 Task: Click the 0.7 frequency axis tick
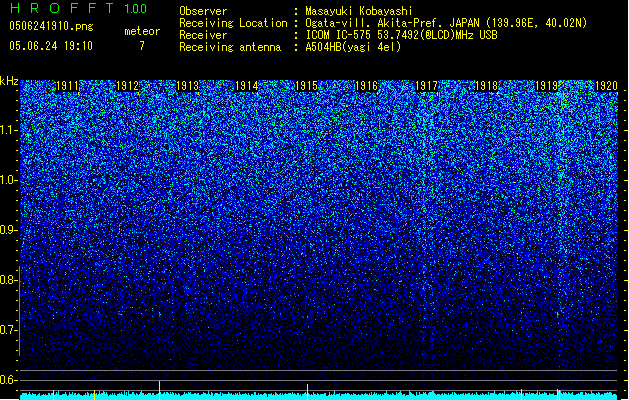click(9, 330)
